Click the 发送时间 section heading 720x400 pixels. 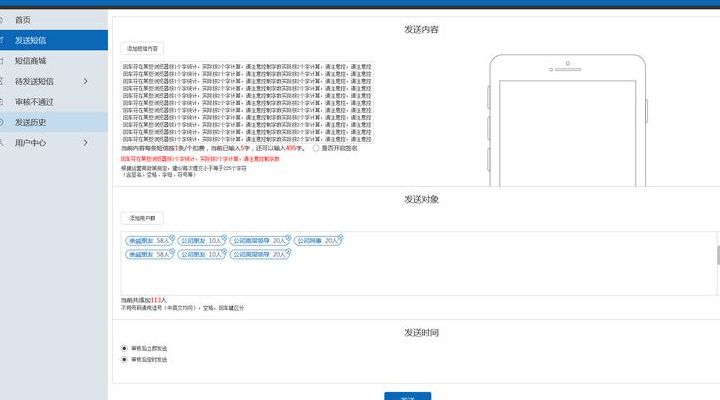pyautogui.click(x=421, y=332)
